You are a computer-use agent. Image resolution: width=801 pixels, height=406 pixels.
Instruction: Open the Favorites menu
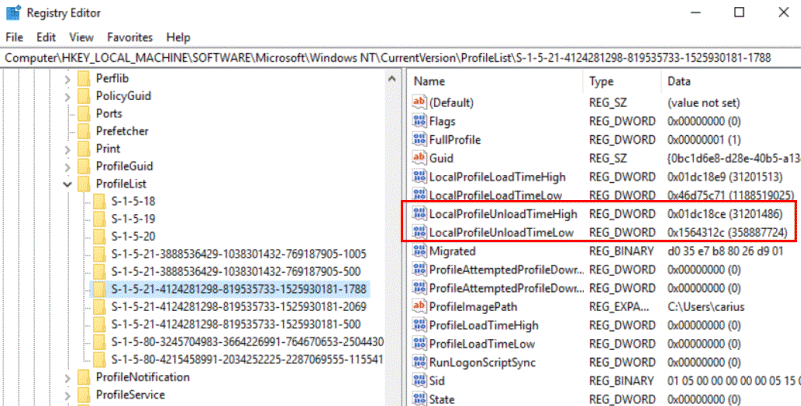point(130,37)
